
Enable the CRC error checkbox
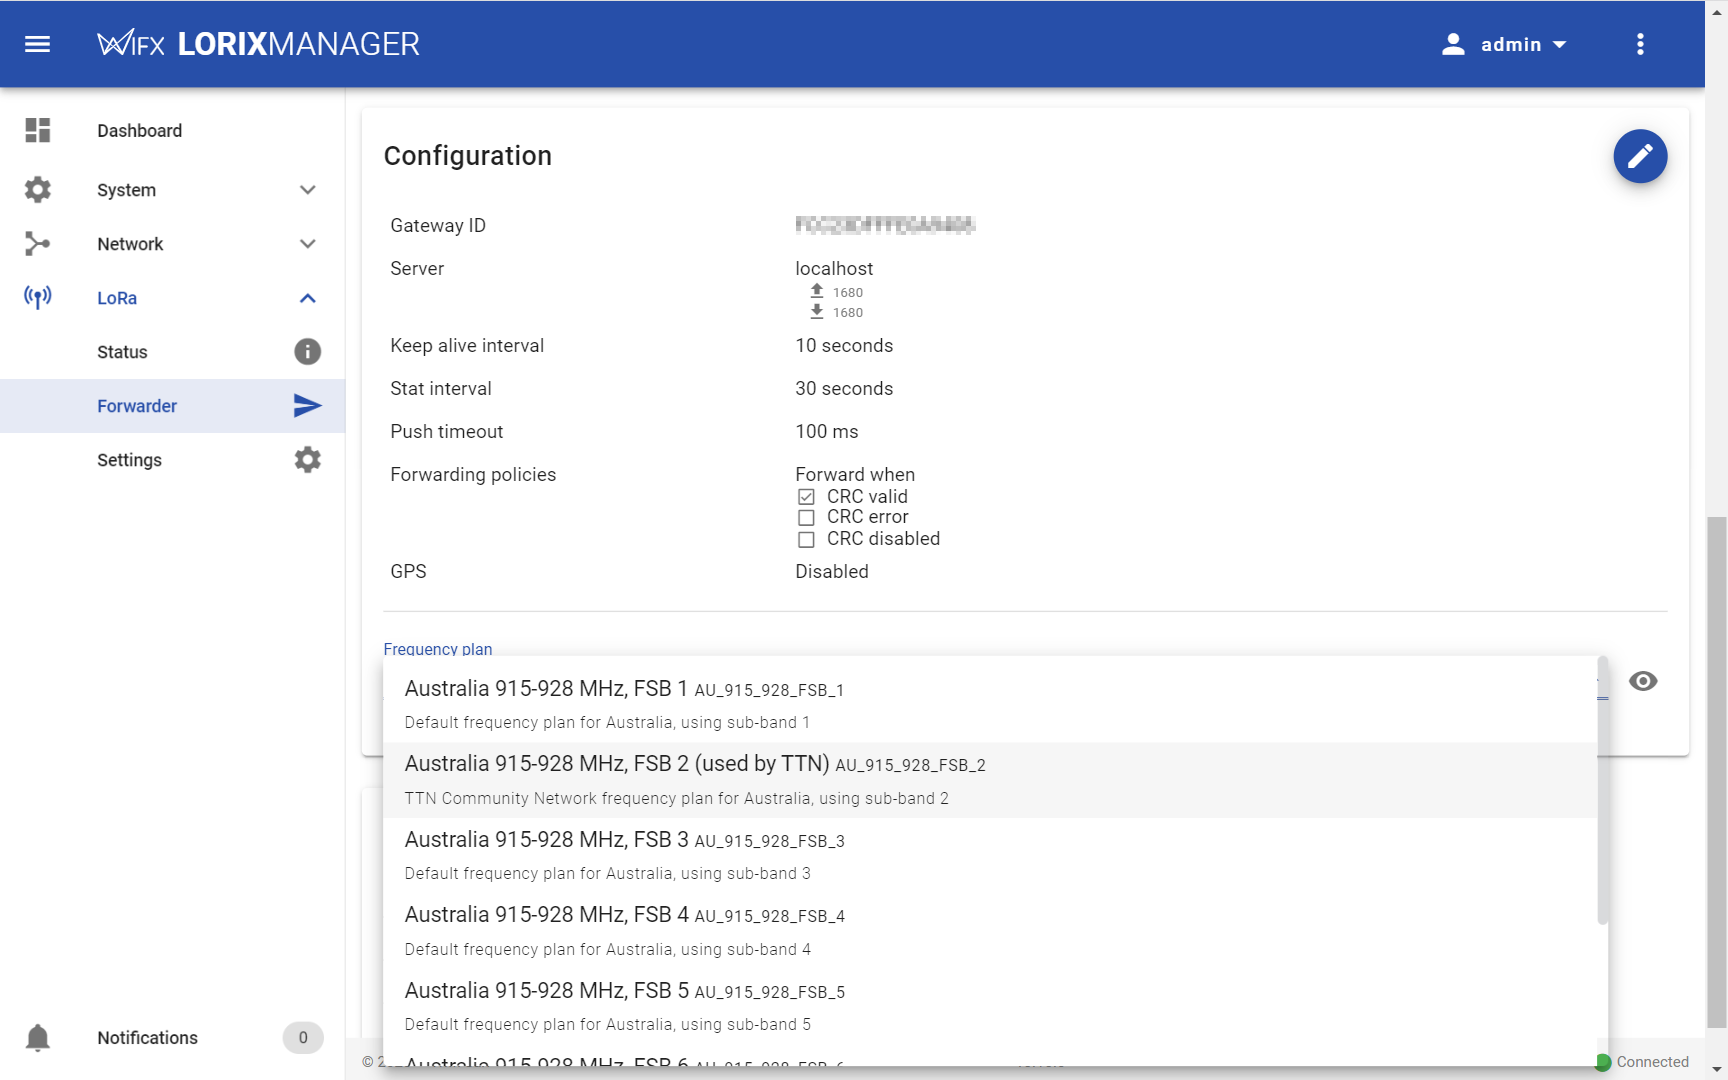click(x=806, y=518)
